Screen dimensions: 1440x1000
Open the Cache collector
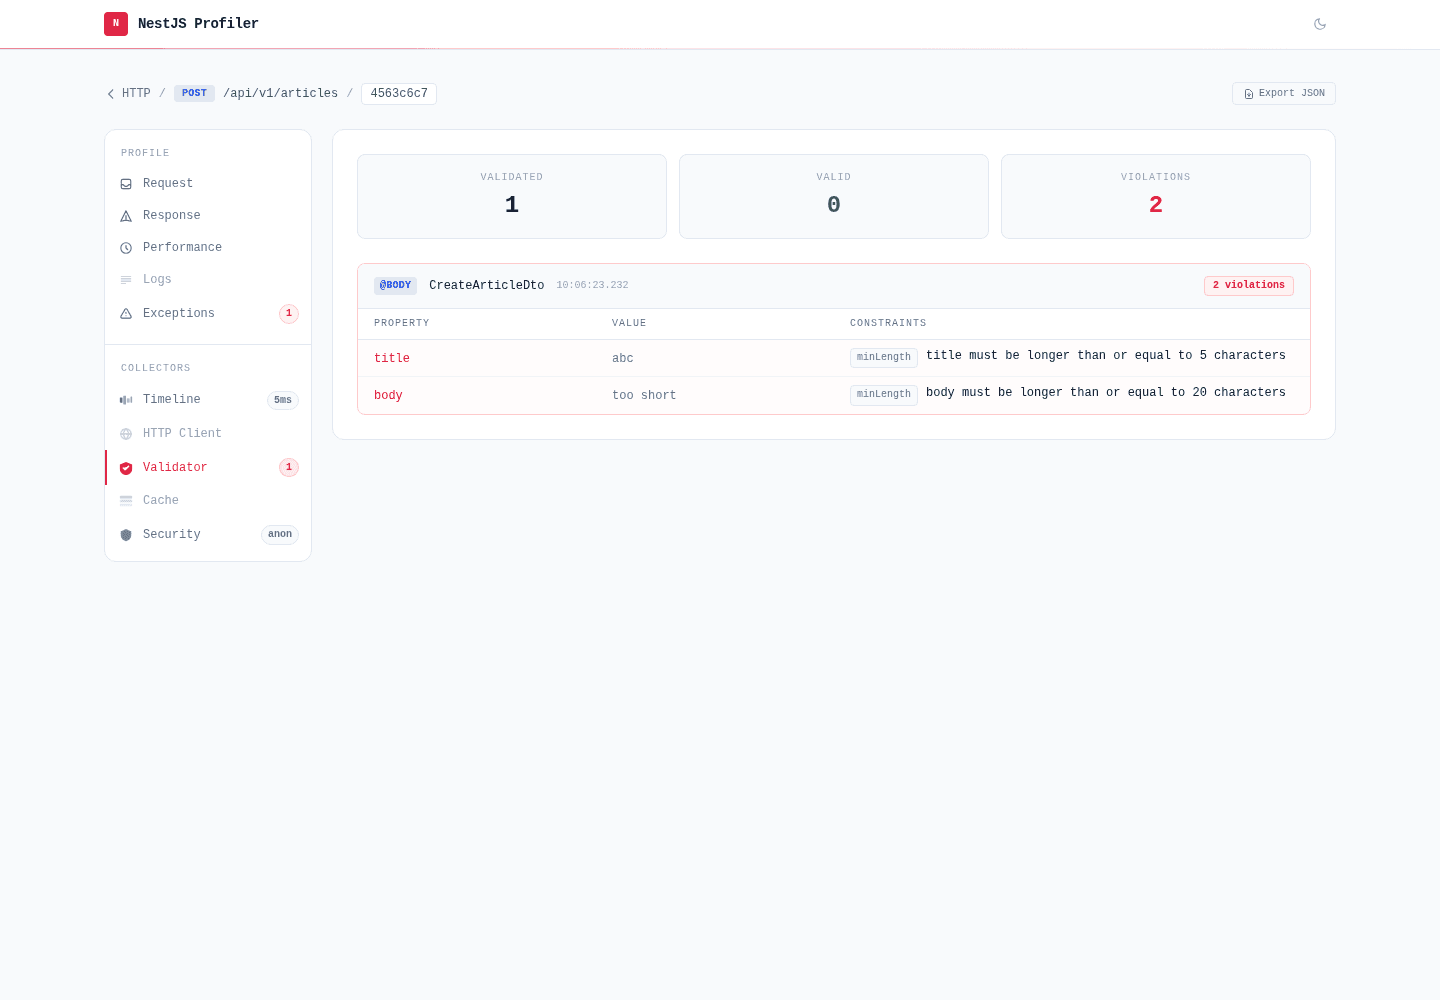[x=208, y=501]
